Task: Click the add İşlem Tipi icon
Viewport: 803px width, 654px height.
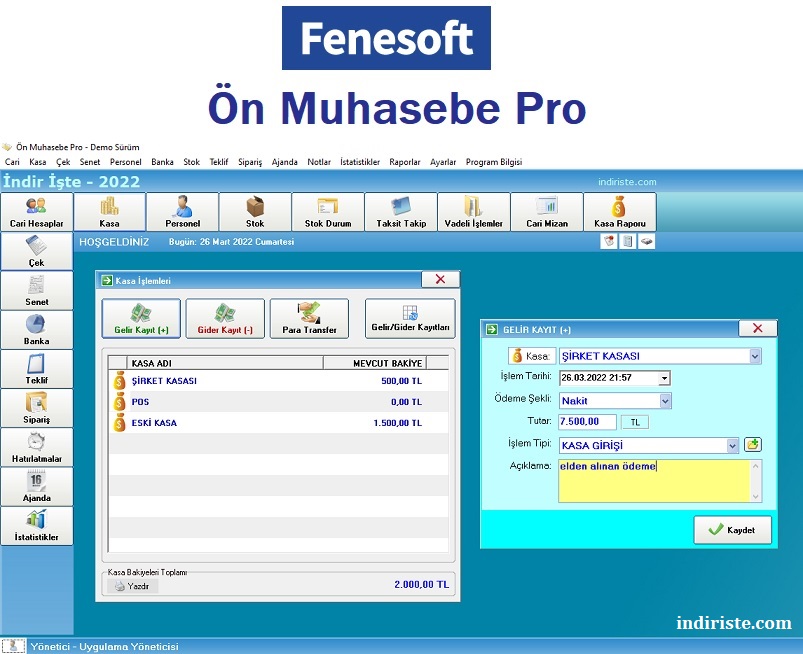Action: click(x=753, y=445)
